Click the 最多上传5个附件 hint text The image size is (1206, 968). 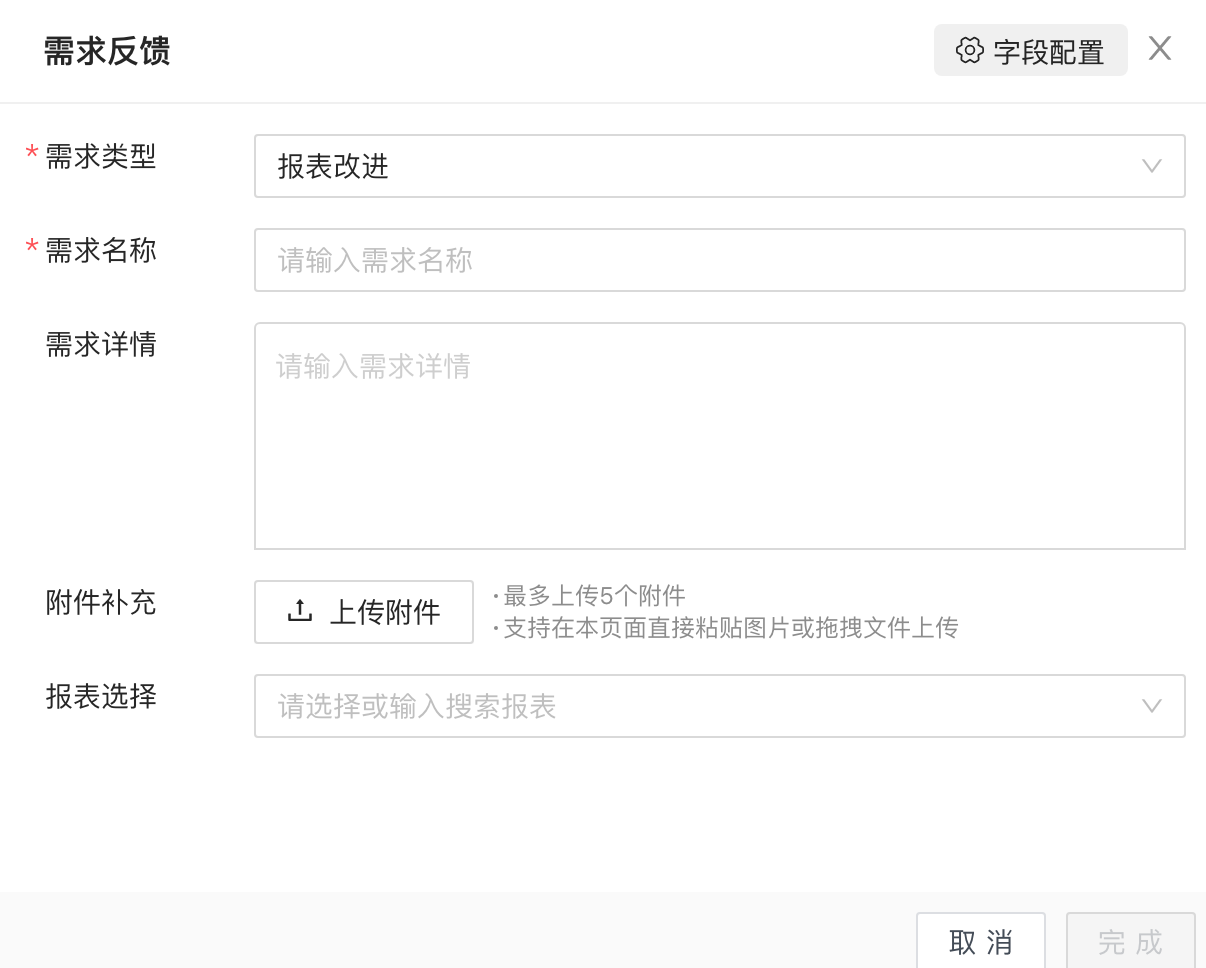tap(594, 596)
